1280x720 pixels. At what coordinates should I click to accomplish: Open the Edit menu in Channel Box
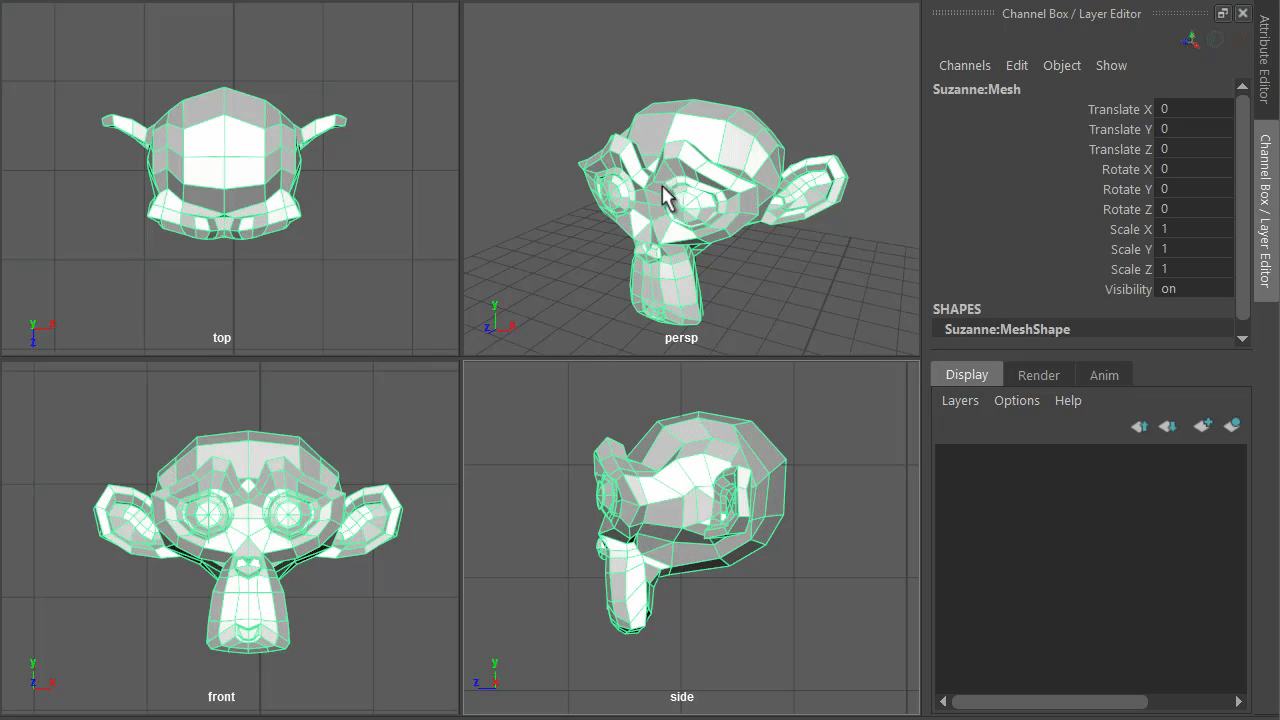[x=1017, y=65]
